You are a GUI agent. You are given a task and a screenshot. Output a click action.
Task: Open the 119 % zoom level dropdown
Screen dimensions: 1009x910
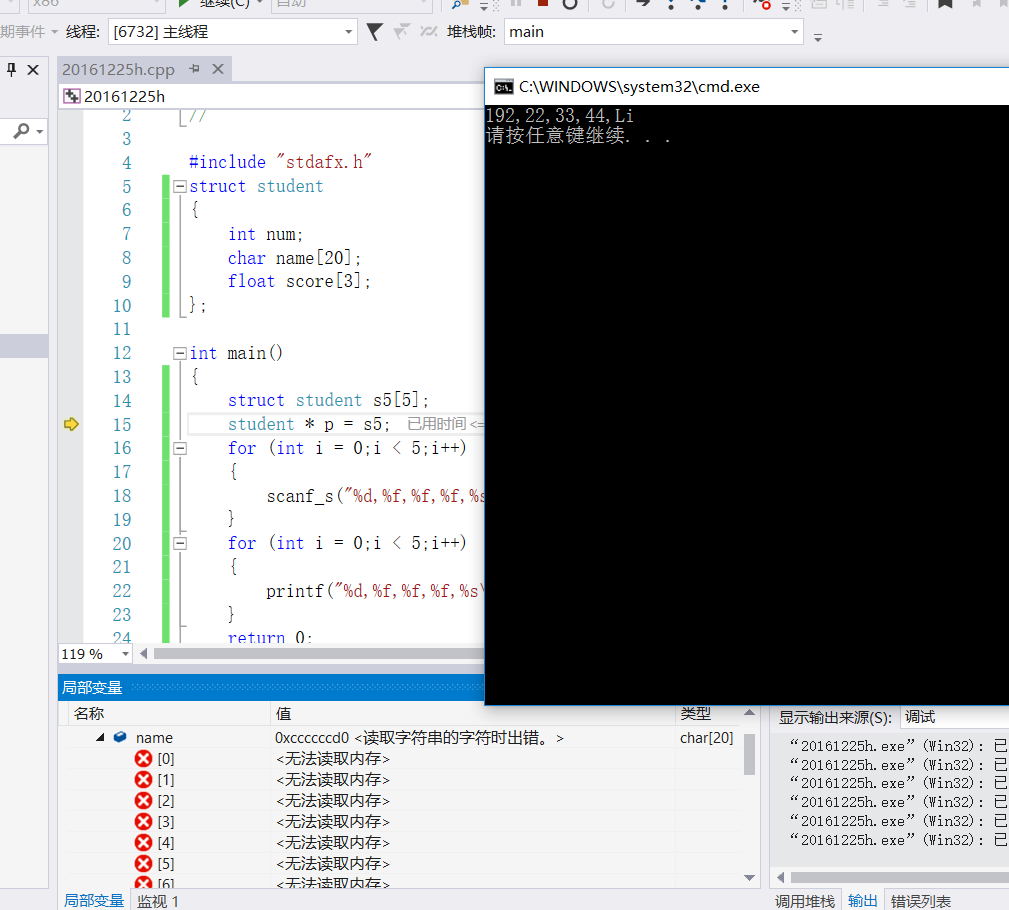pos(125,654)
